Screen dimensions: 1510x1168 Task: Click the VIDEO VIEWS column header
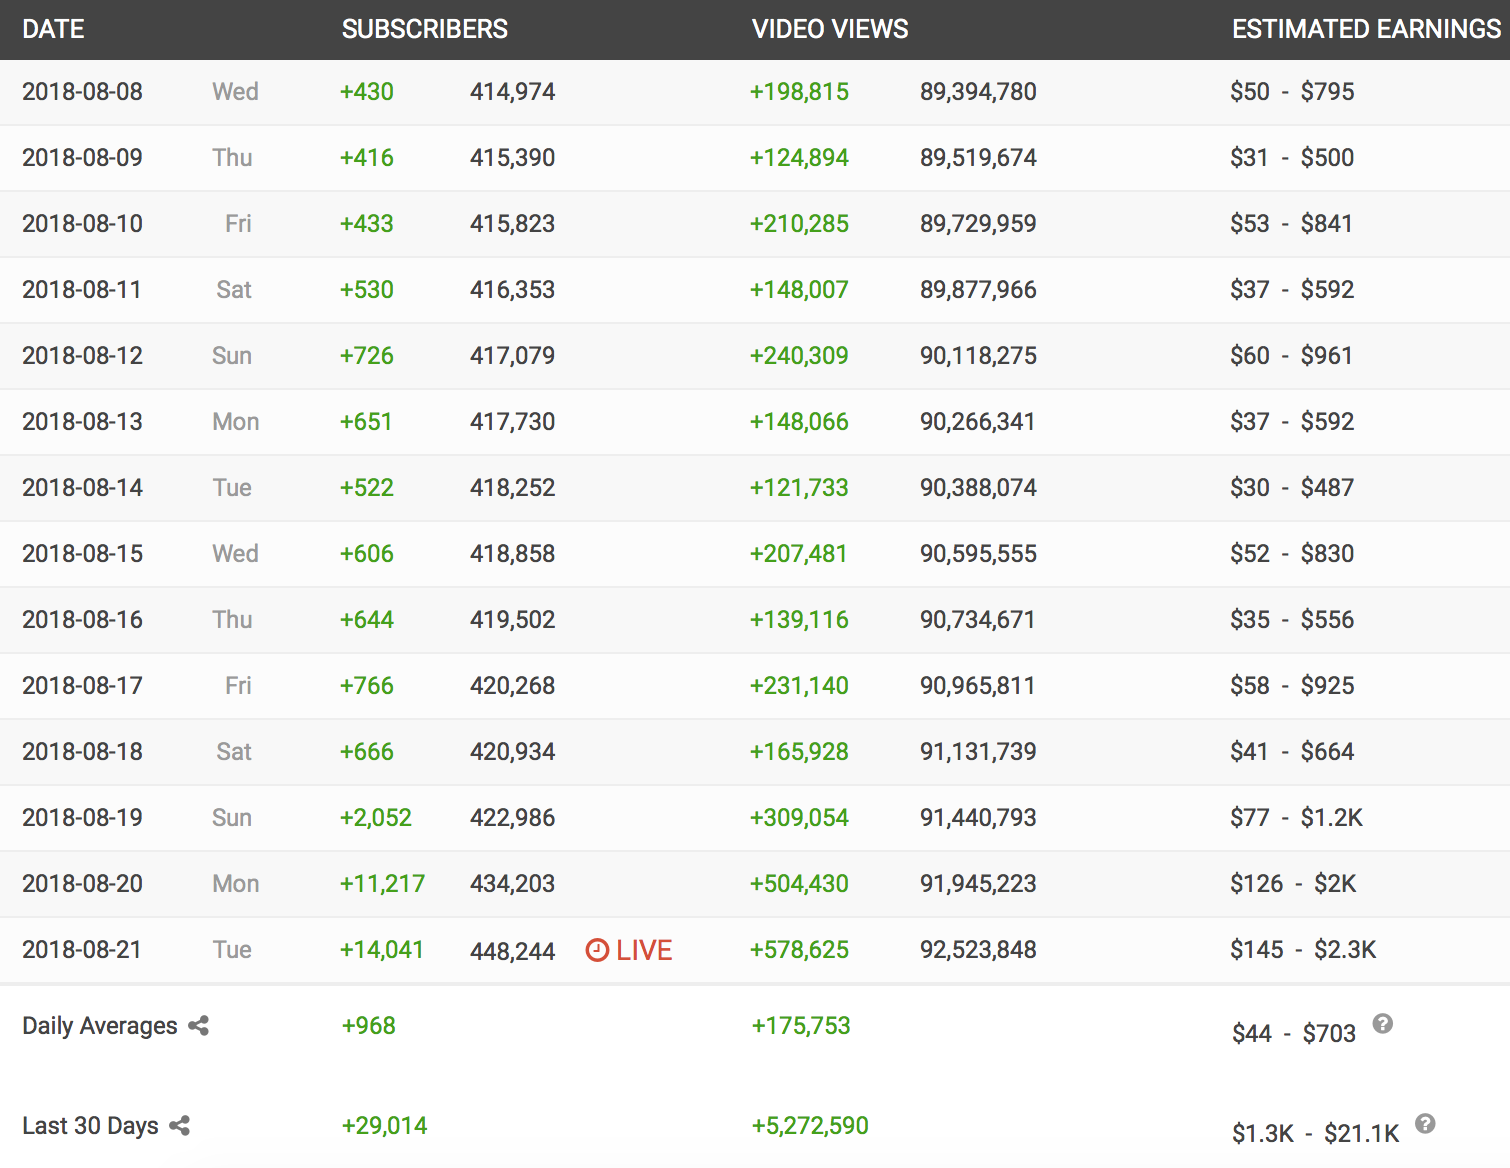829,29
